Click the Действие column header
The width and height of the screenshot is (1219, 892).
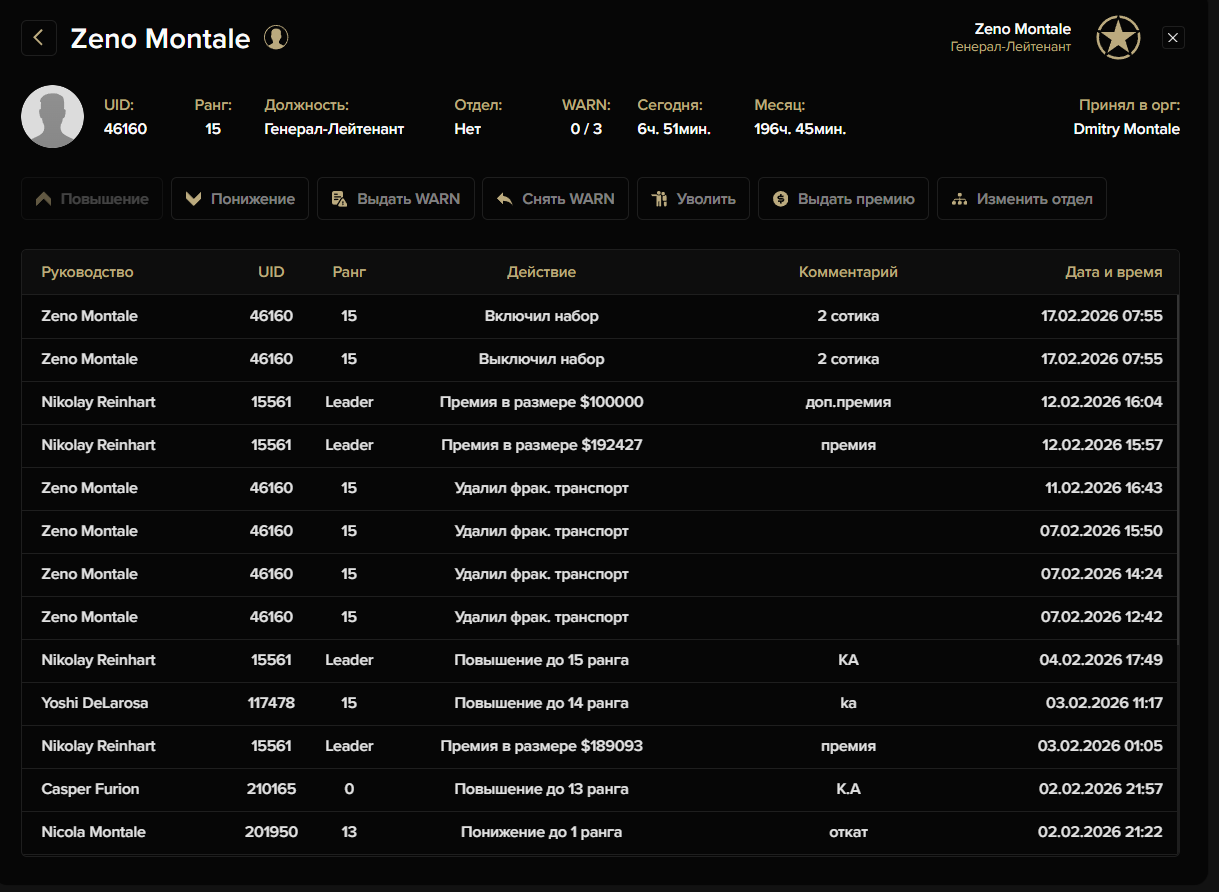pyautogui.click(x=541, y=272)
